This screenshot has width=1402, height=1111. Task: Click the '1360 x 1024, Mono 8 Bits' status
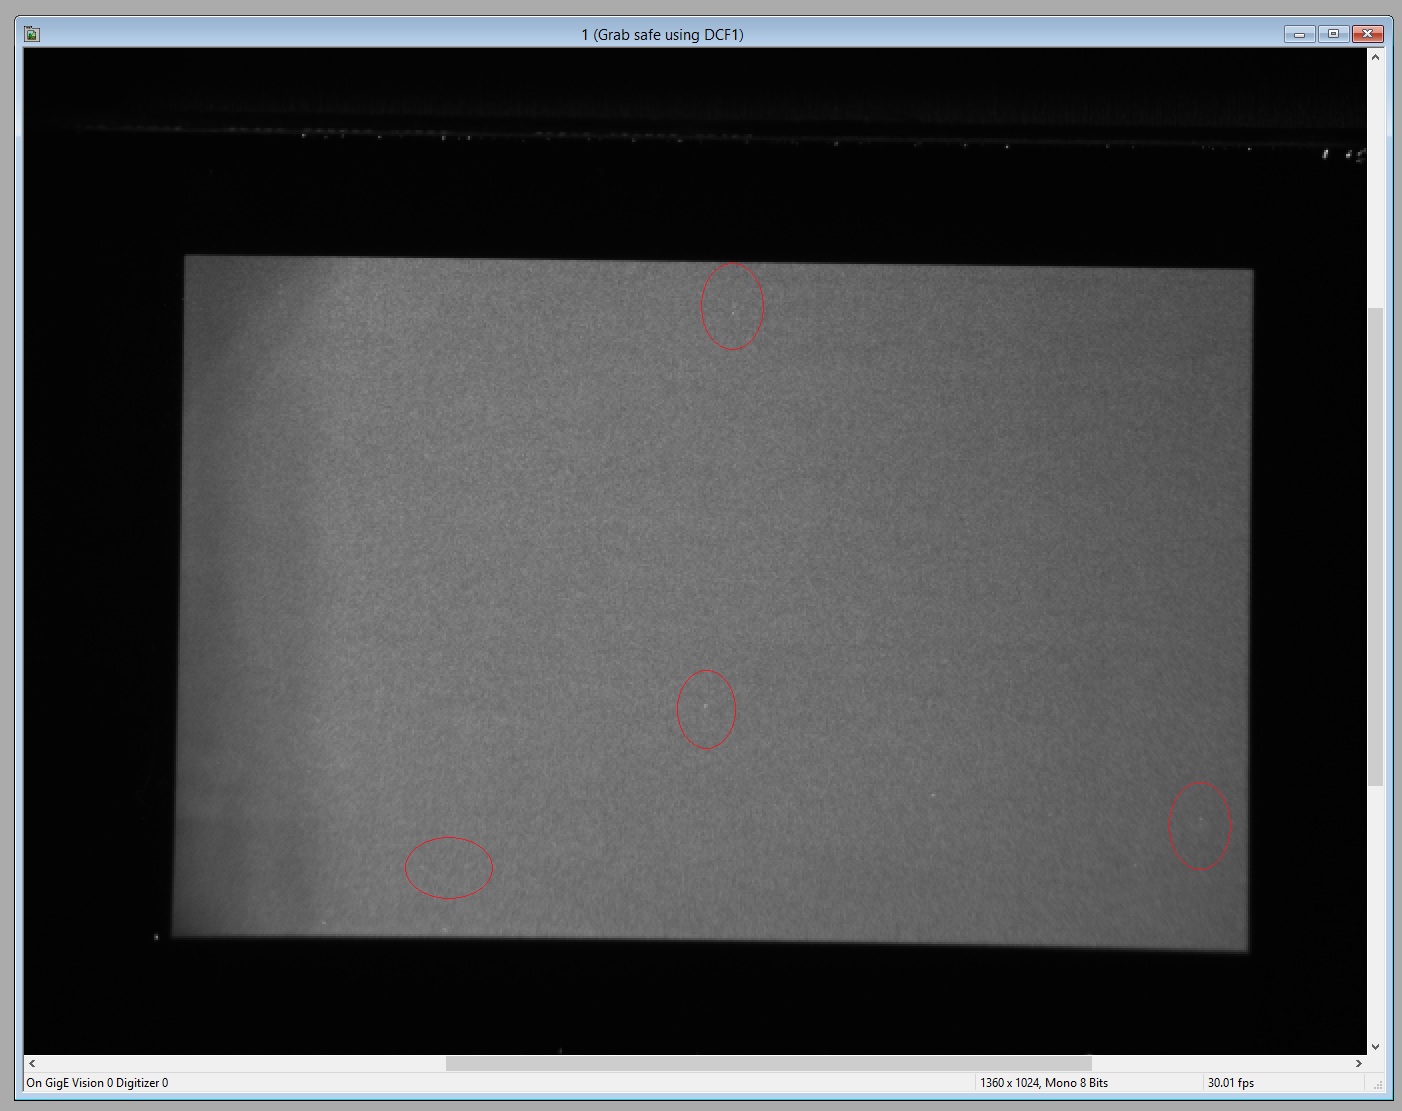click(1044, 1083)
